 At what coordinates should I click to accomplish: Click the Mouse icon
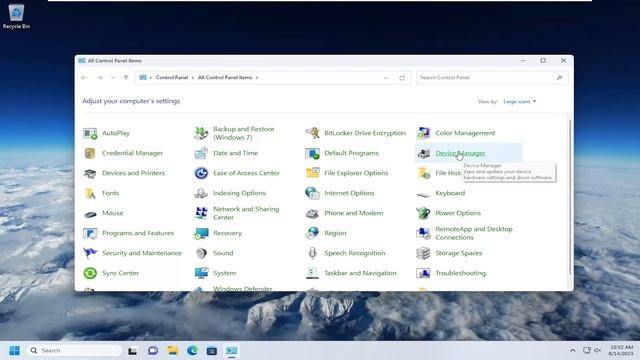point(90,213)
